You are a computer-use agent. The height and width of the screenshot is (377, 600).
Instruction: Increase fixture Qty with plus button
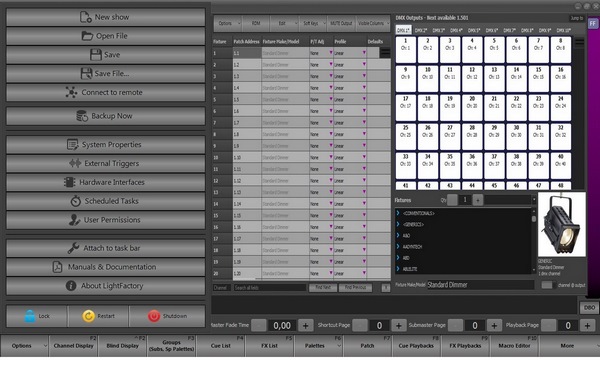(478, 200)
